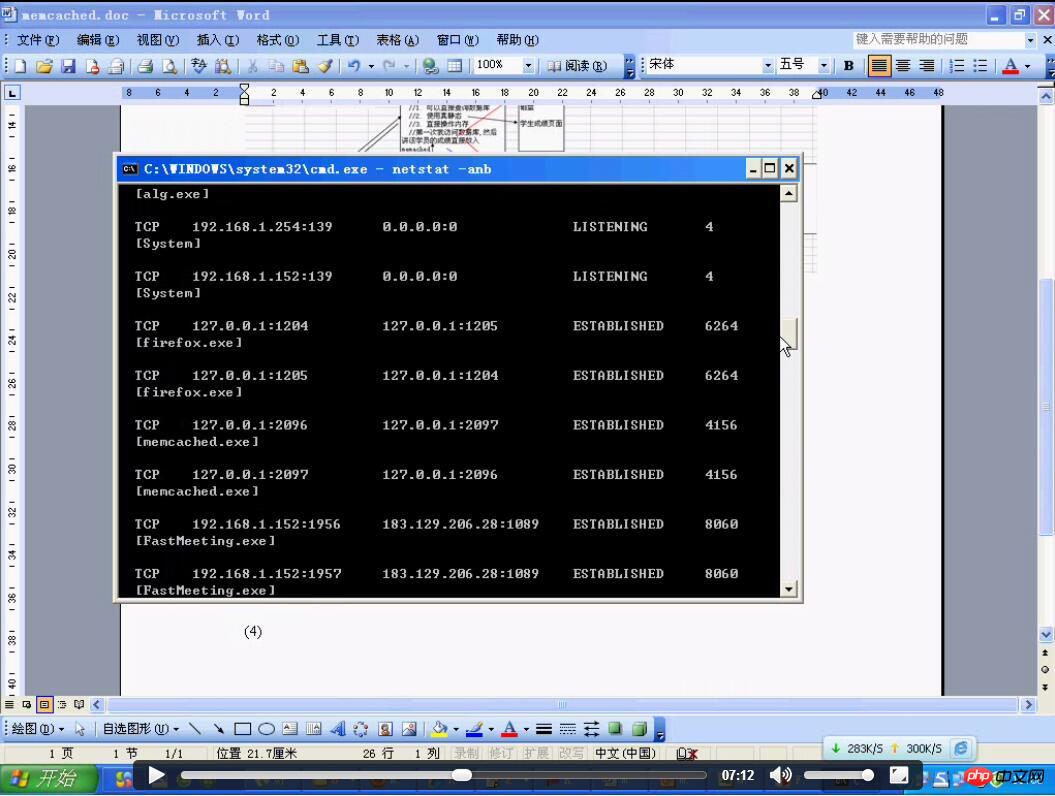1055x796 pixels.
Task: Undo the last action
Action: [x=353, y=66]
